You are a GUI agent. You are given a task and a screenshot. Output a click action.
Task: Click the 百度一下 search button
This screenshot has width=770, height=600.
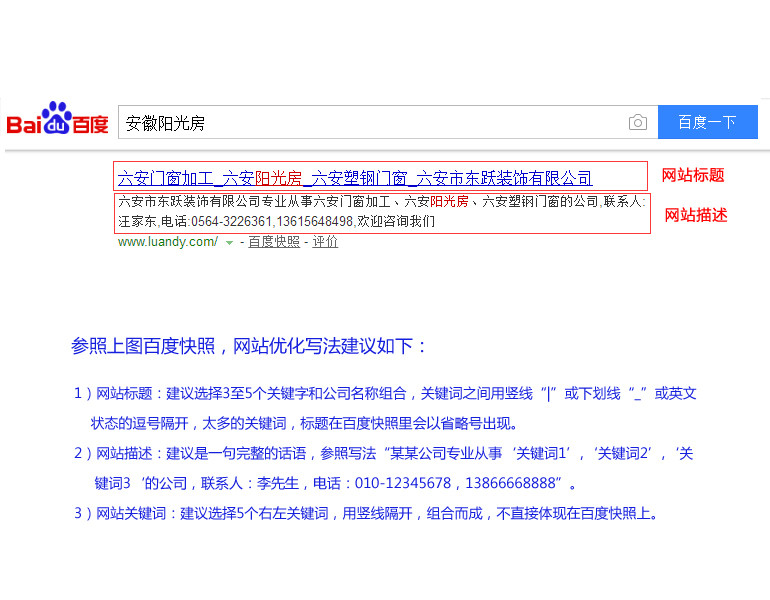click(x=708, y=122)
